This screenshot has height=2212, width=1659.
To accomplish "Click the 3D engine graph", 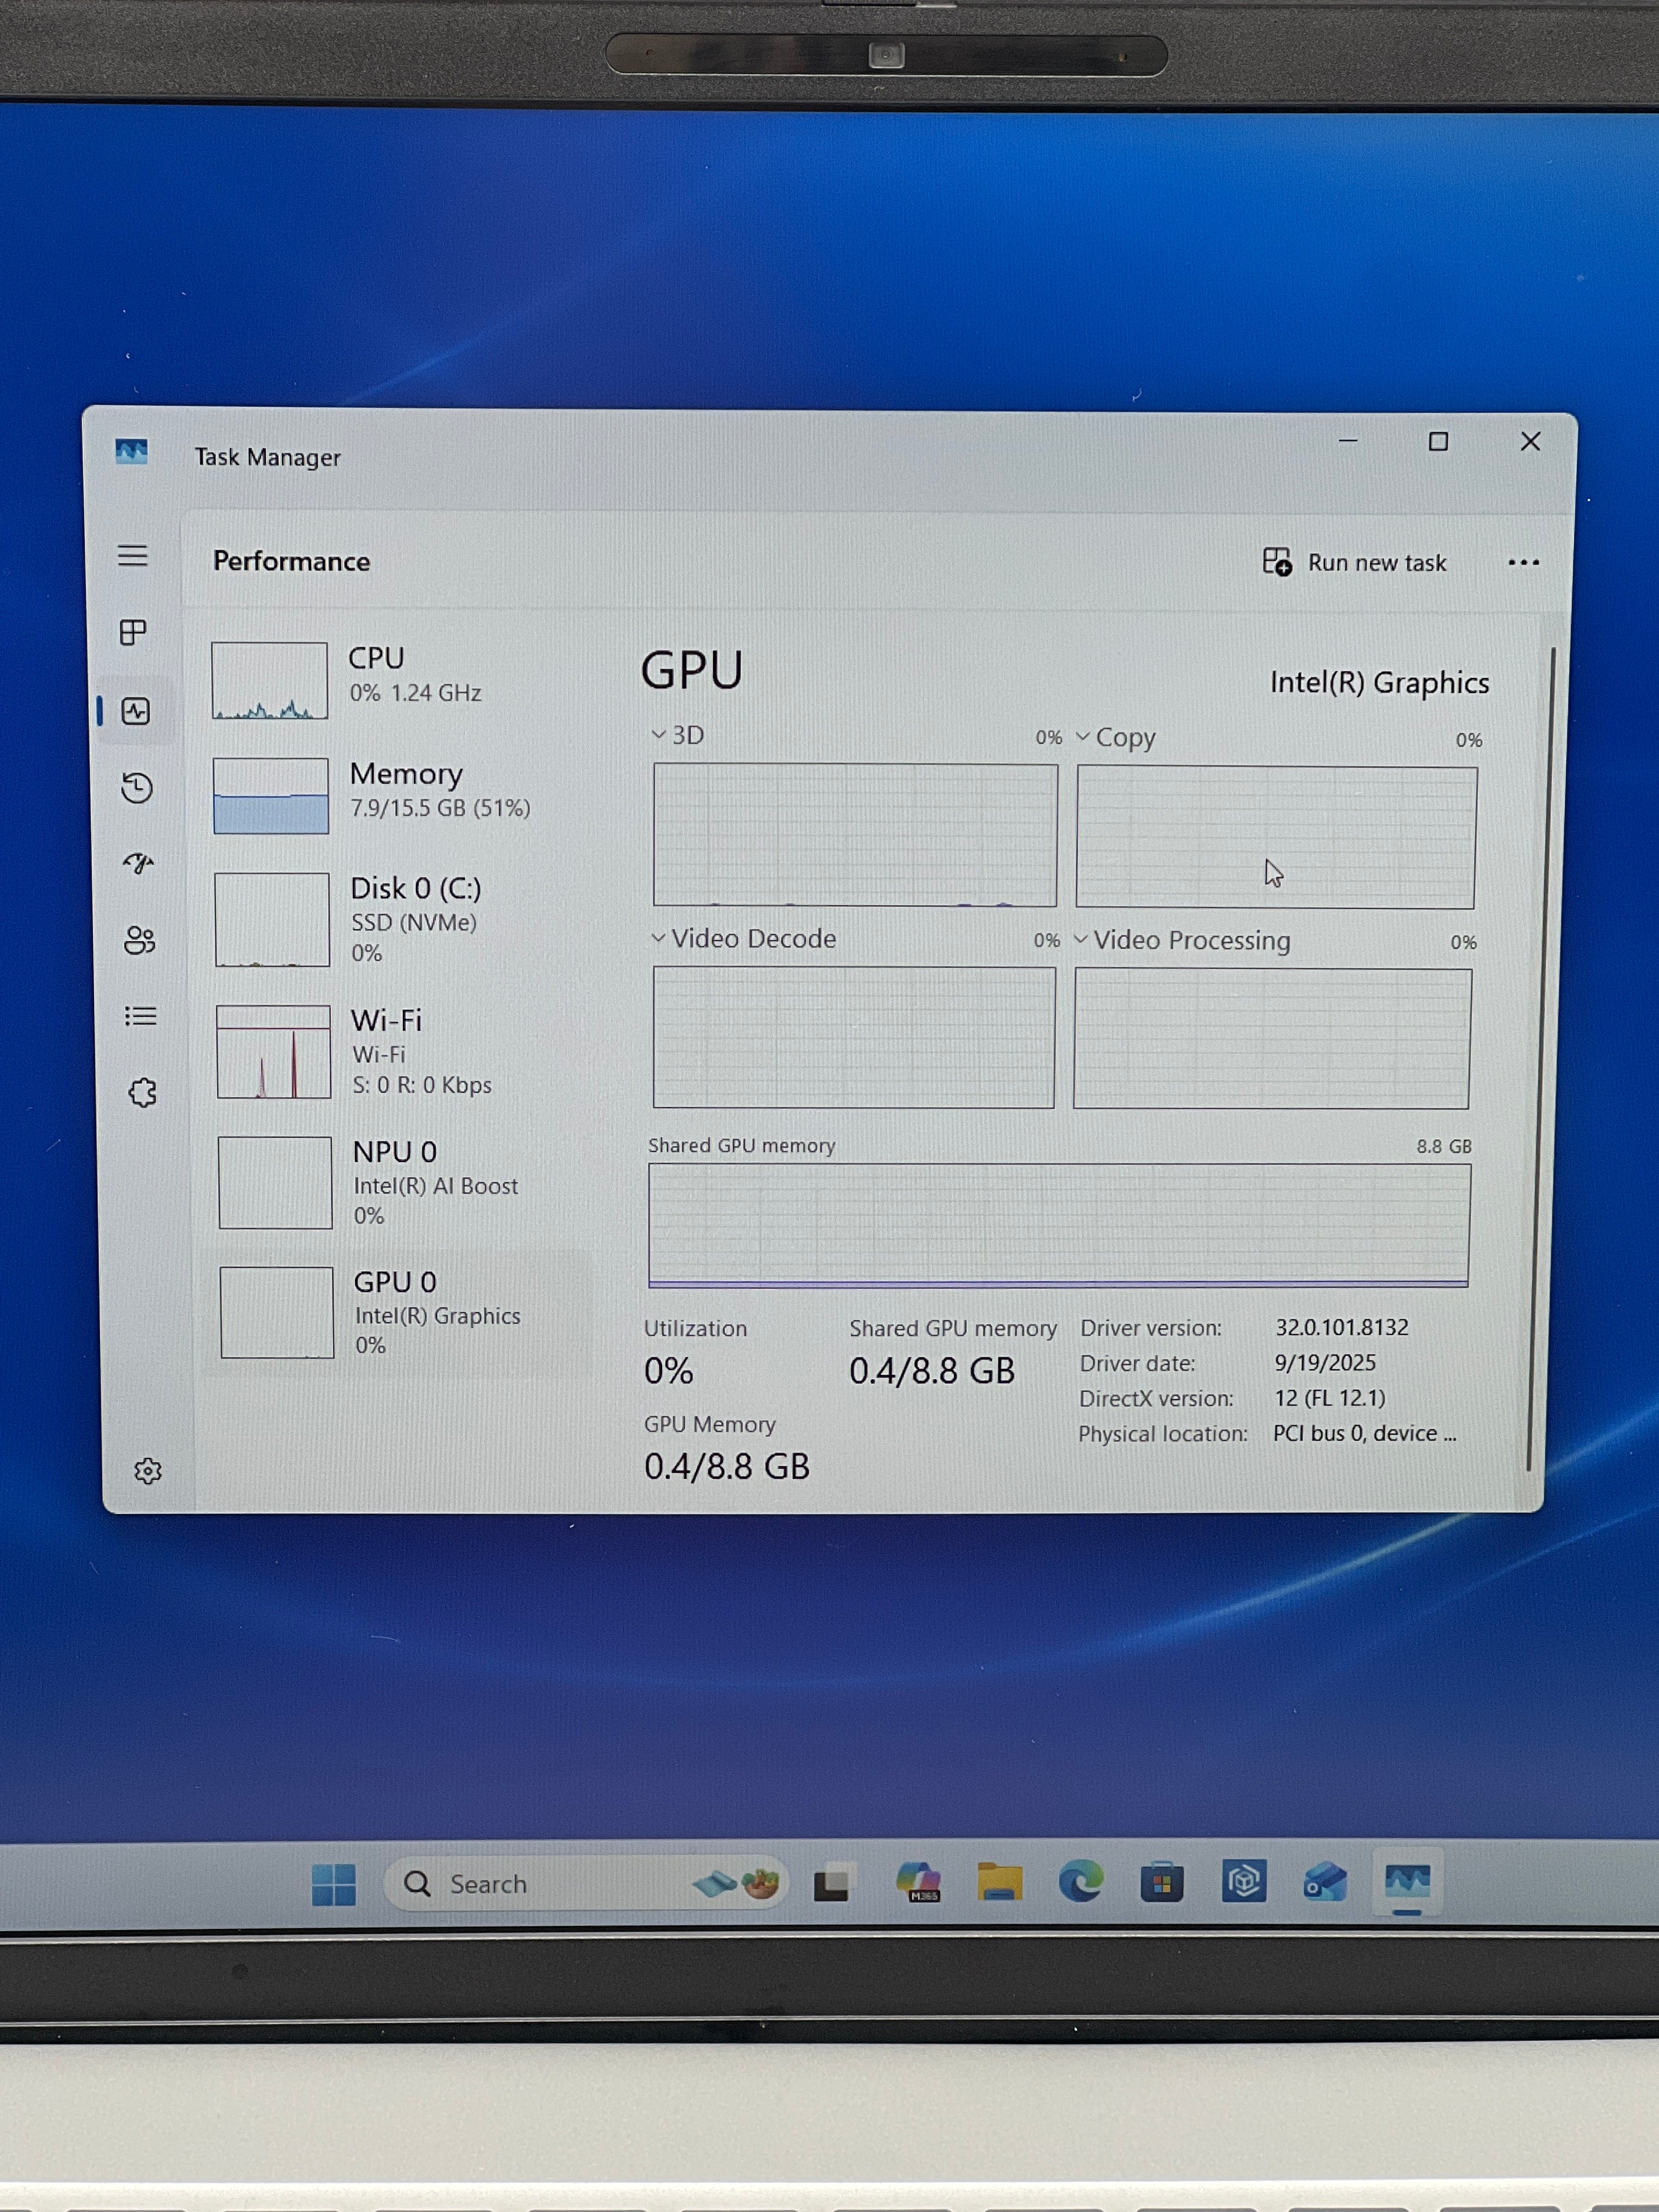I will (x=855, y=835).
